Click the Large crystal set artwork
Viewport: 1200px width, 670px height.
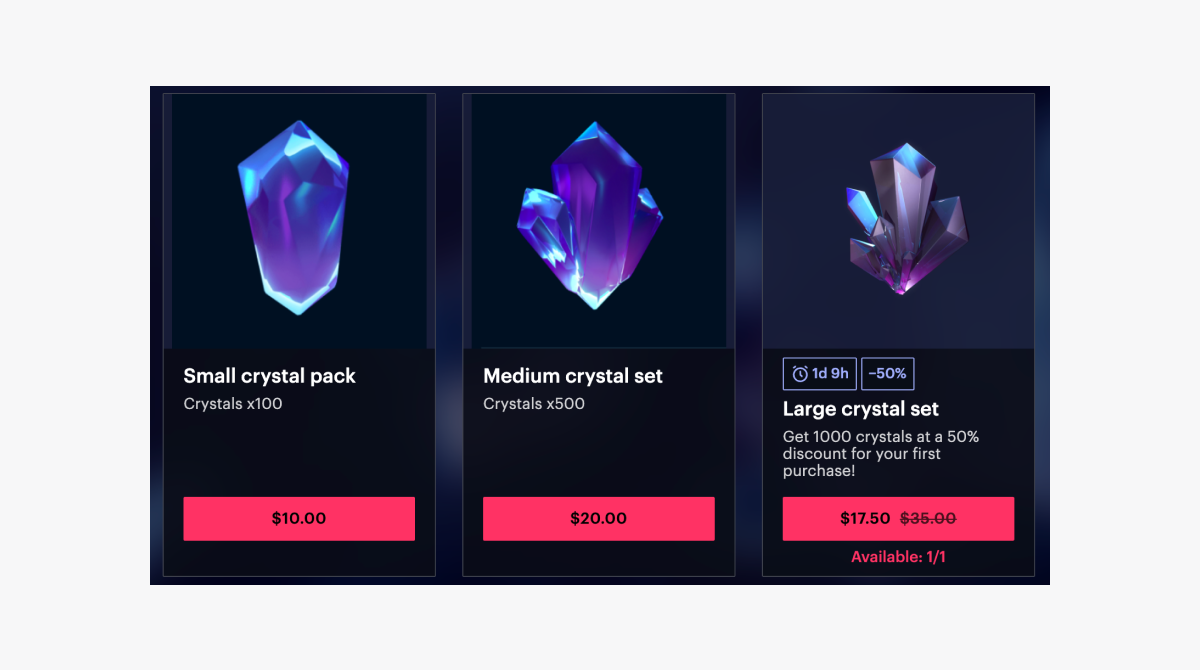tap(903, 222)
